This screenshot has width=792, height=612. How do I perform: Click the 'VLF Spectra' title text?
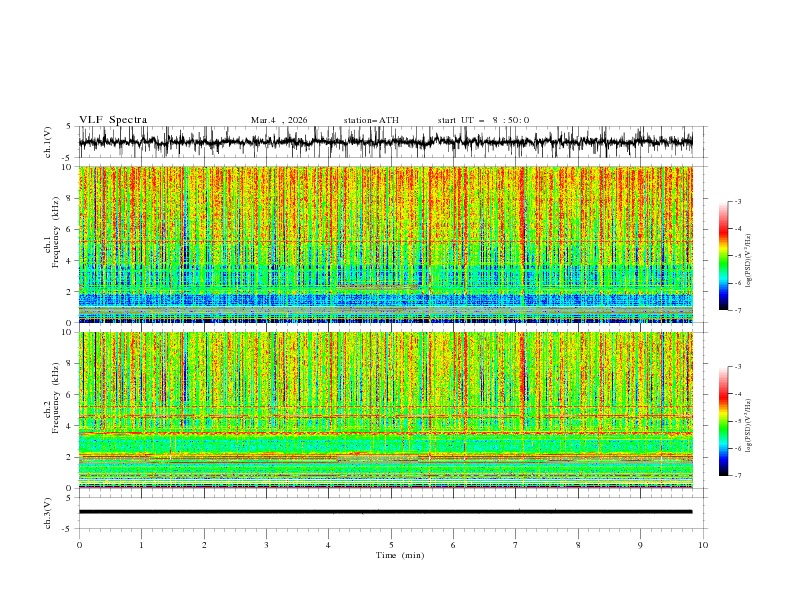pyautogui.click(x=113, y=120)
